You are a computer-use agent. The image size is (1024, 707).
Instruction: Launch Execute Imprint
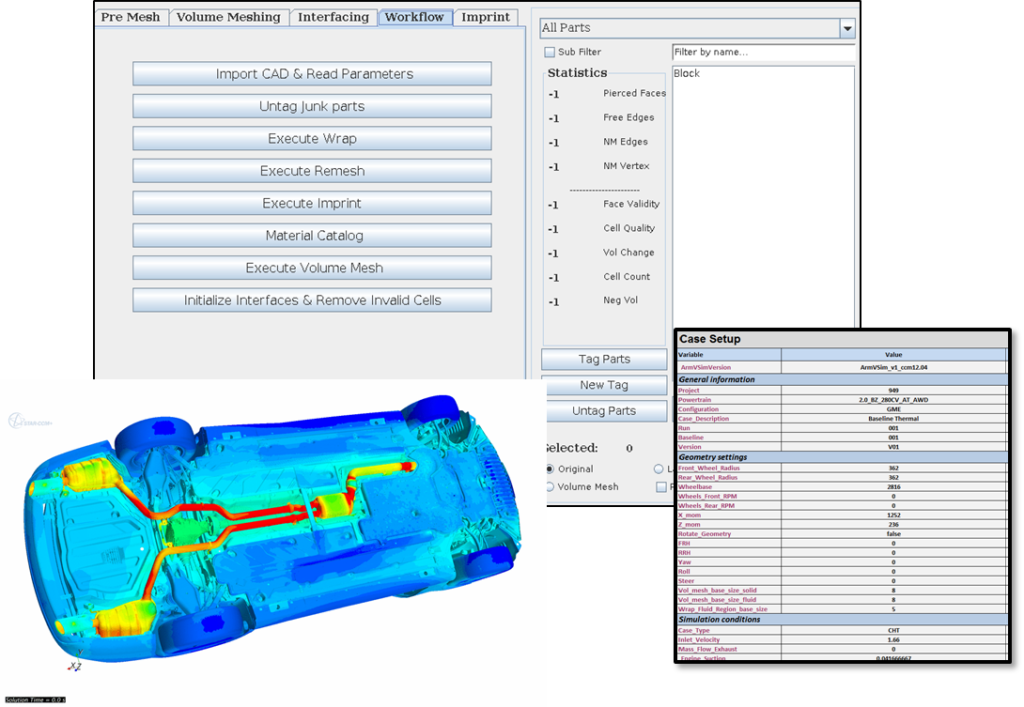pyautogui.click(x=311, y=204)
